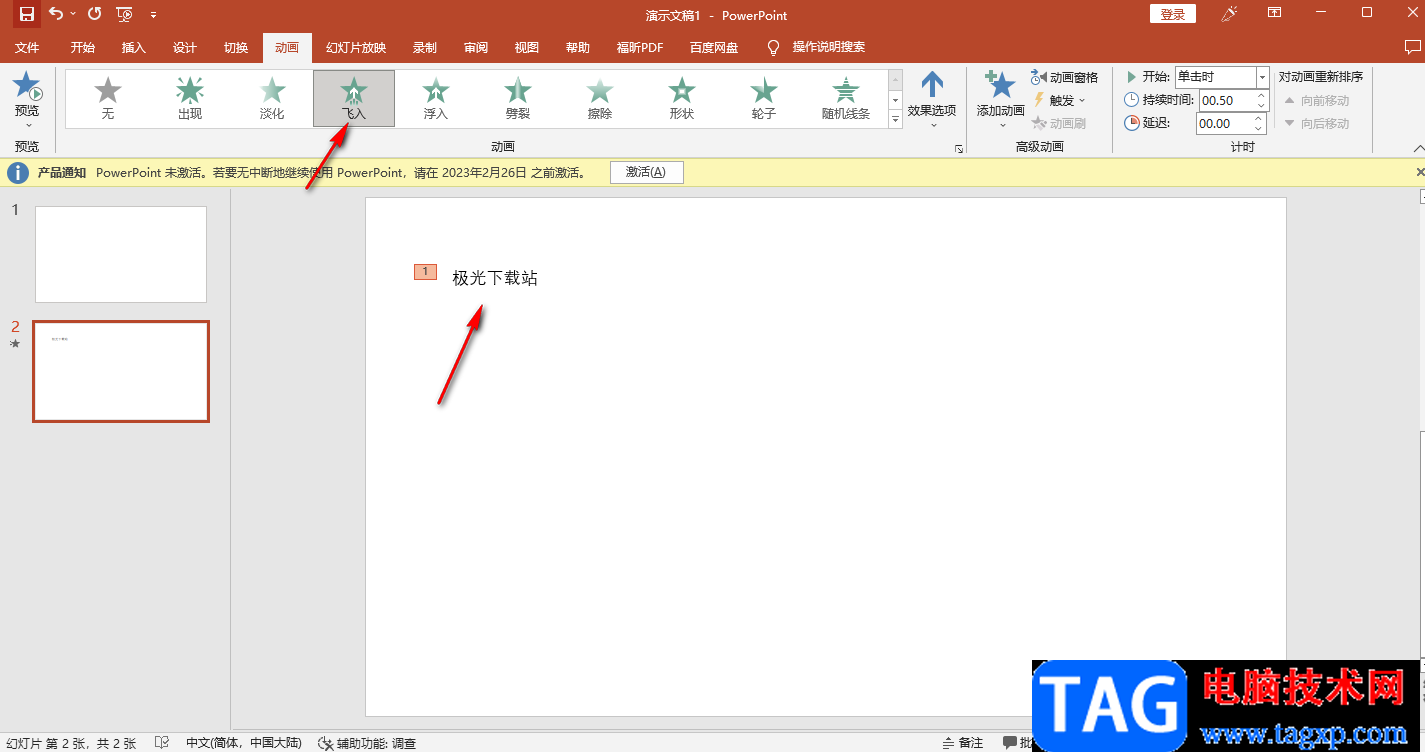This screenshot has height=752, width=1425.
Task: Open the Undo history dropdown arrow
Action: pos(73,14)
